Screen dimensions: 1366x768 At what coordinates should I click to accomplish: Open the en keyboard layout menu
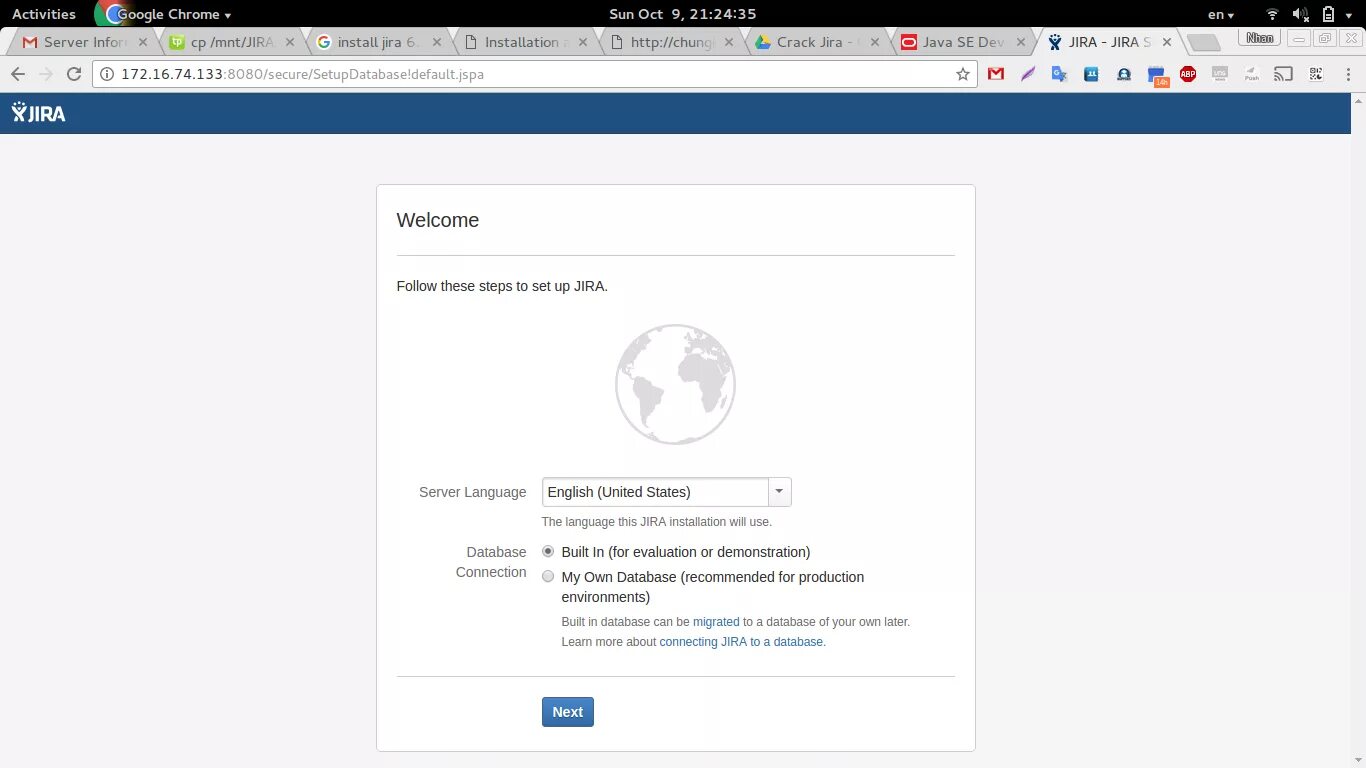(1221, 14)
